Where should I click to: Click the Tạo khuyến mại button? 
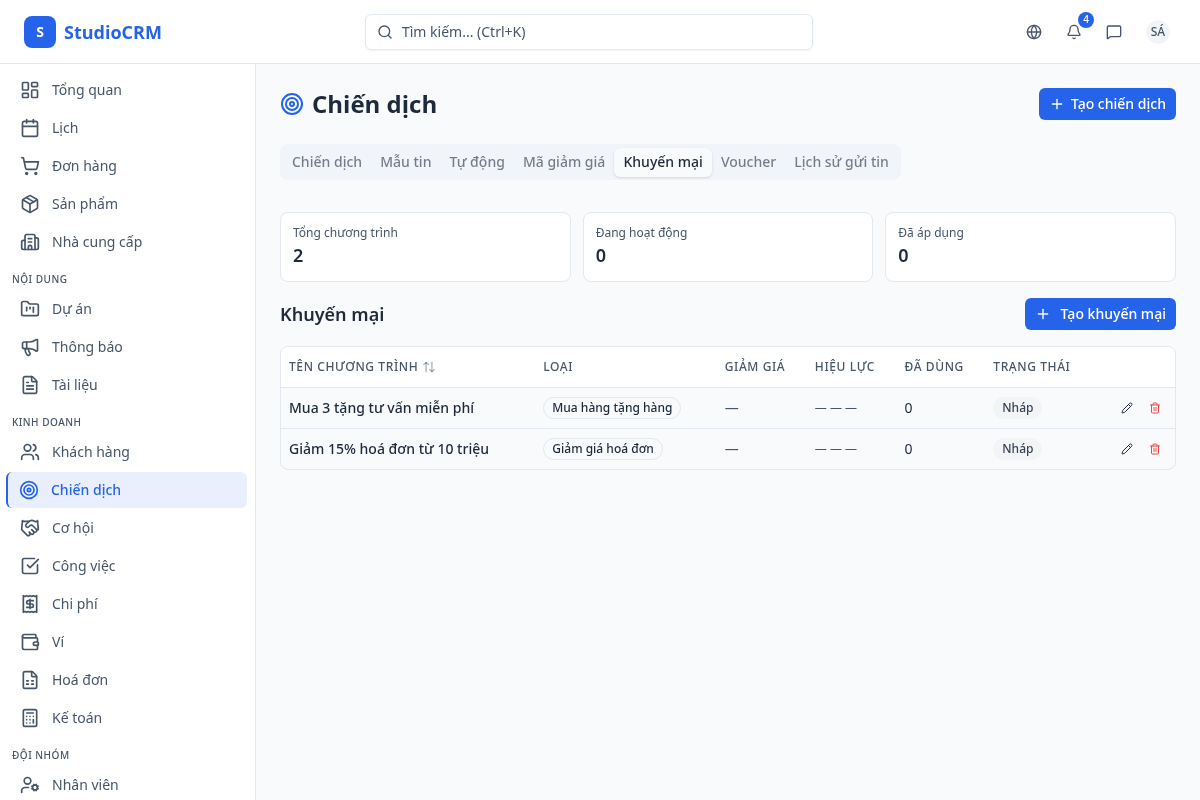[1100, 314]
